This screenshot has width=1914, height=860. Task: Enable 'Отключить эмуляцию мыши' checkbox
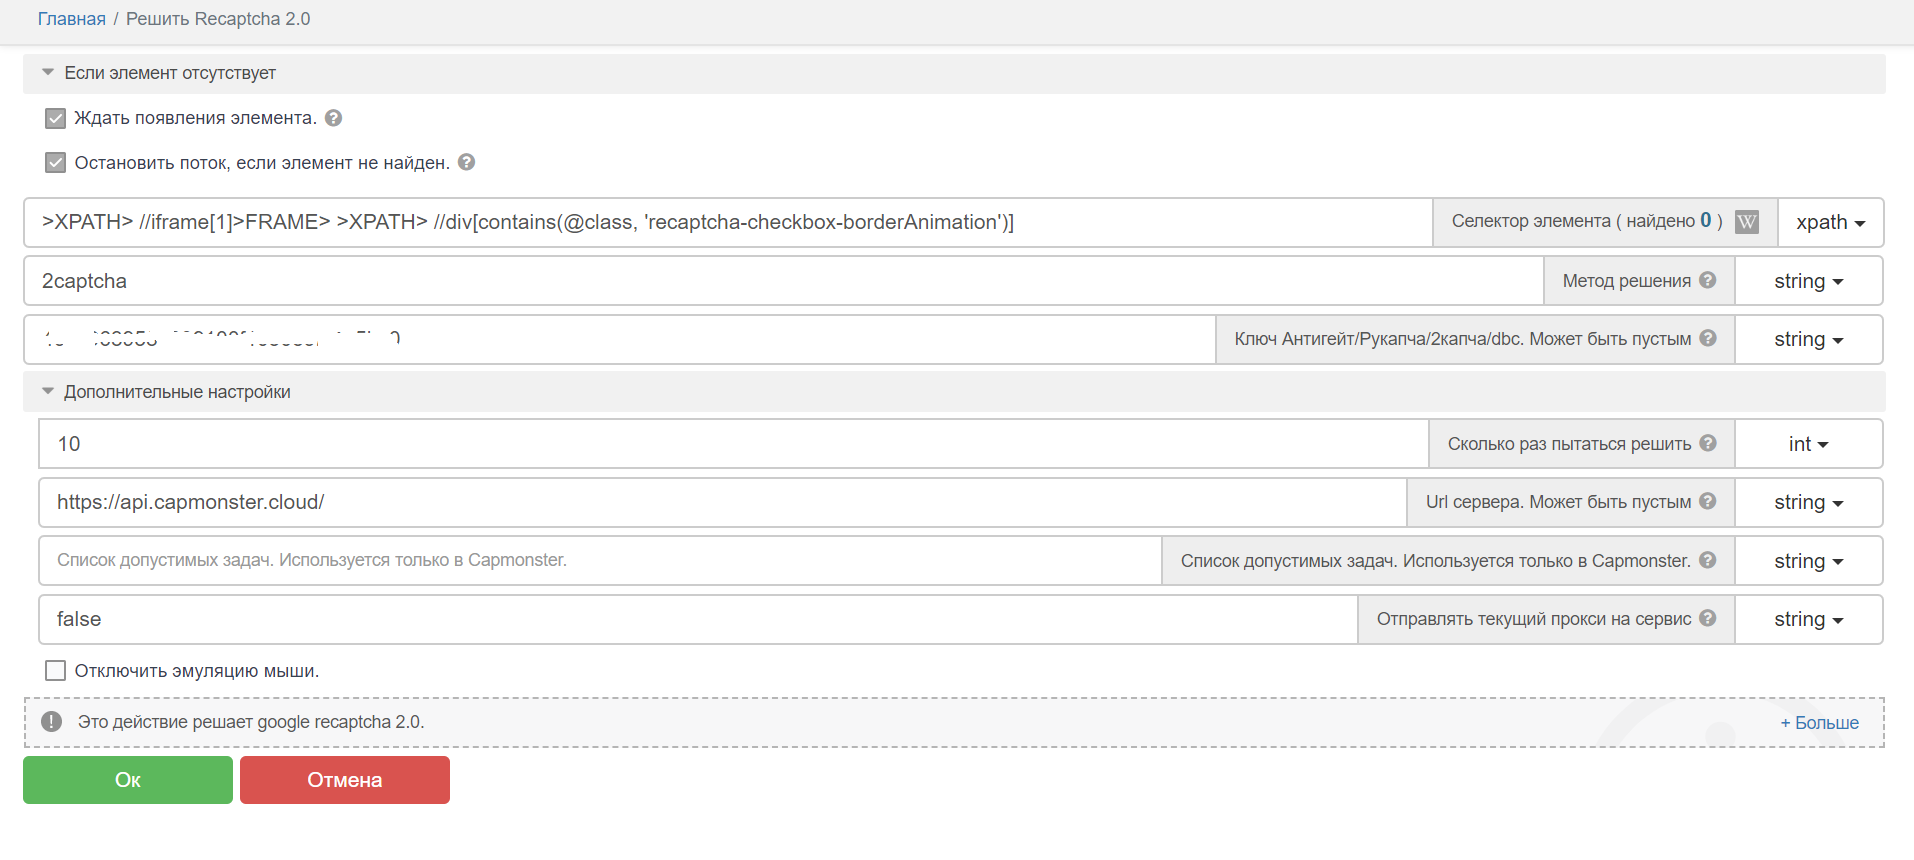pos(56,671)
